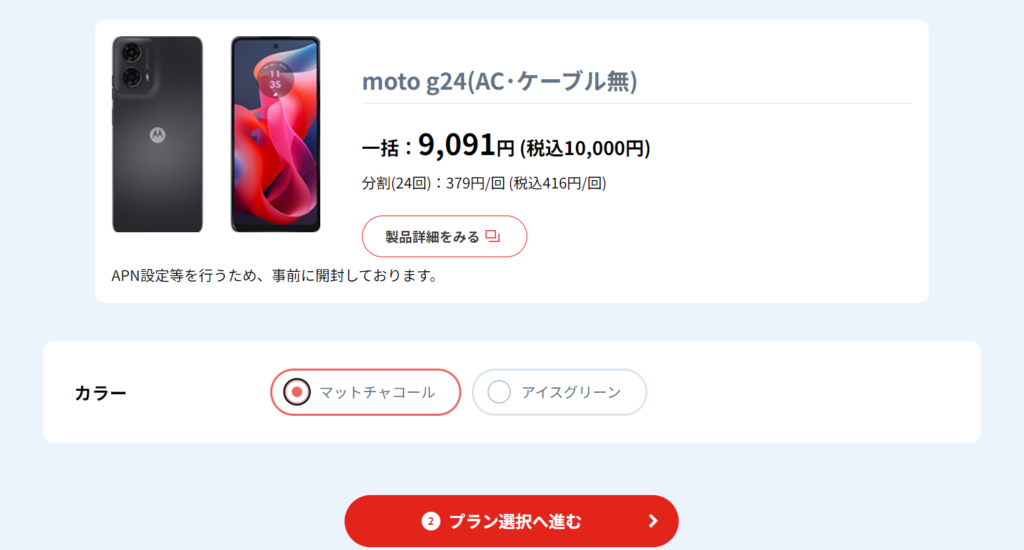Click the chevron arrow on プラン選択へ進む

tap(653, 521)
